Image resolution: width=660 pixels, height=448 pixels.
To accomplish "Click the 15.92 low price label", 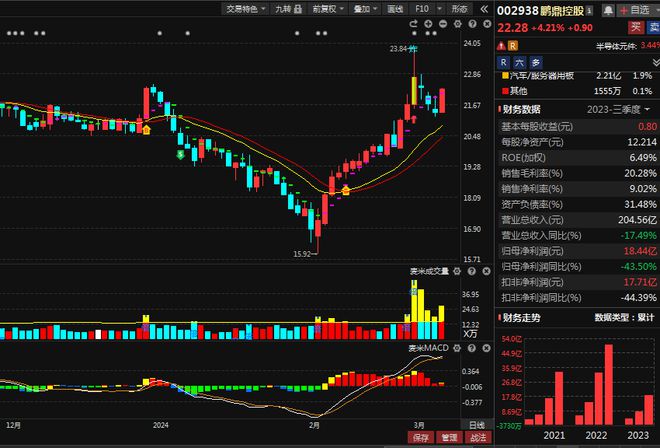I will 302,254.
